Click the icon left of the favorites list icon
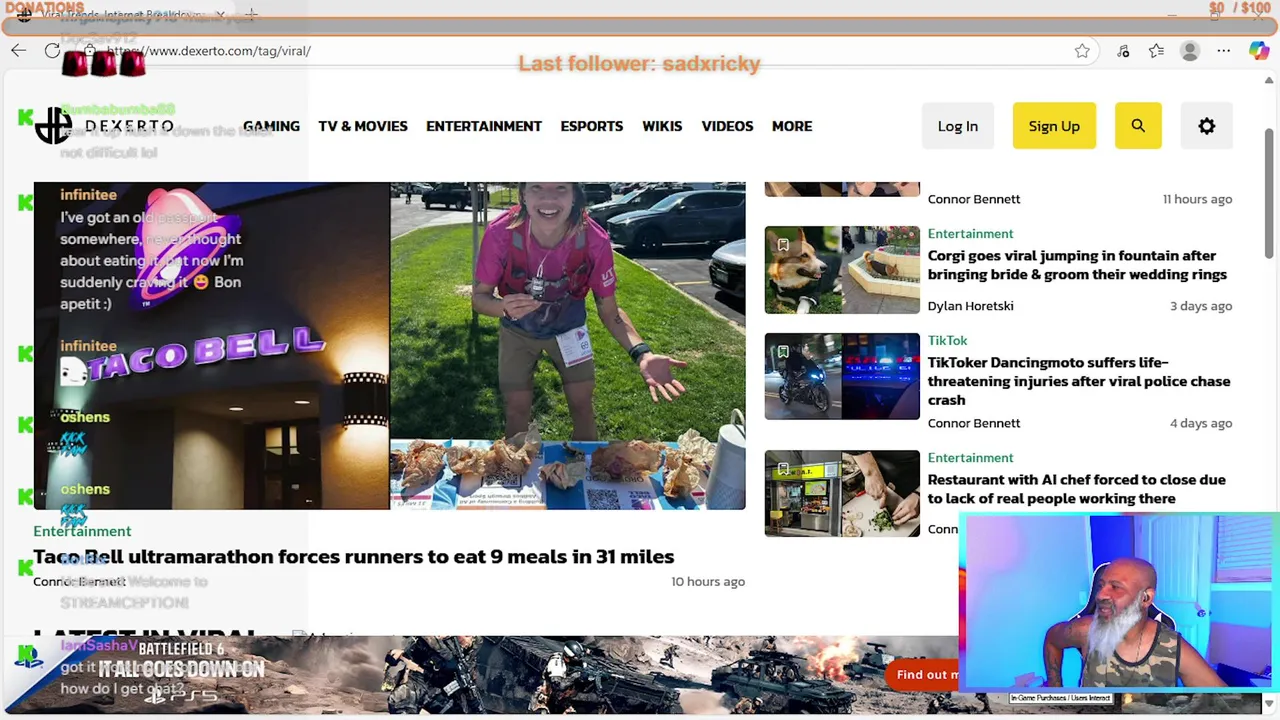The height and width of the screenshot is (720, 1280). (1123, 51)
